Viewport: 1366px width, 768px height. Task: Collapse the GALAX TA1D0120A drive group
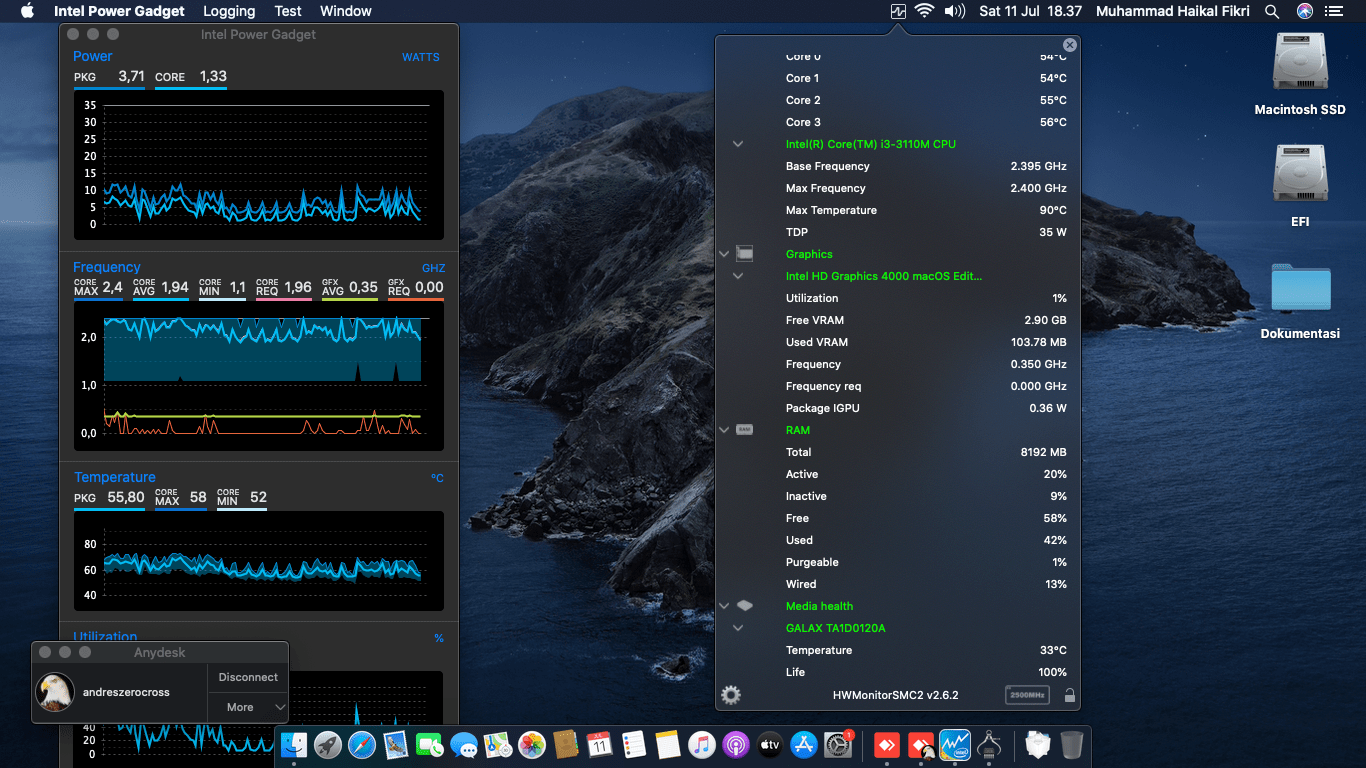[x=738, y=628]
